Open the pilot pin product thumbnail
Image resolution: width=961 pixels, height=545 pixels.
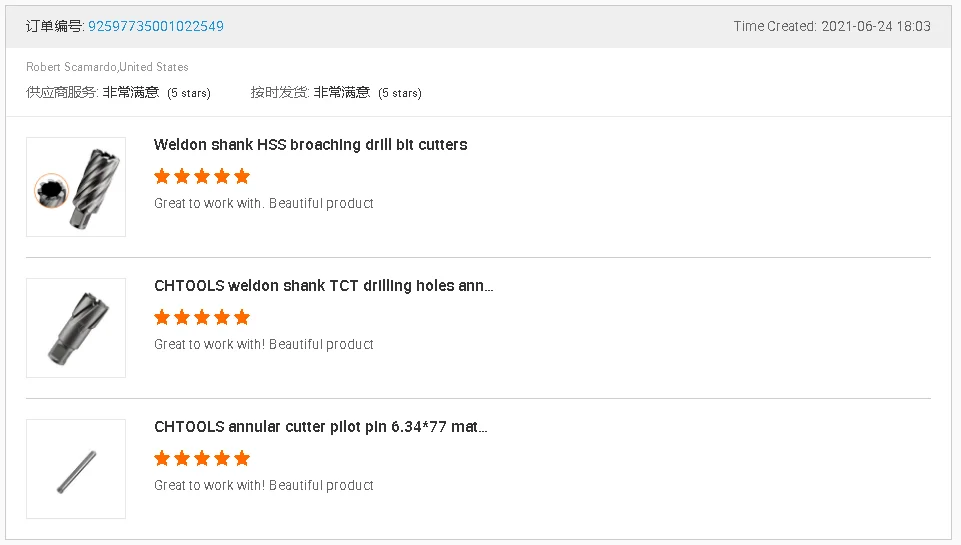(x=76, y=469)
